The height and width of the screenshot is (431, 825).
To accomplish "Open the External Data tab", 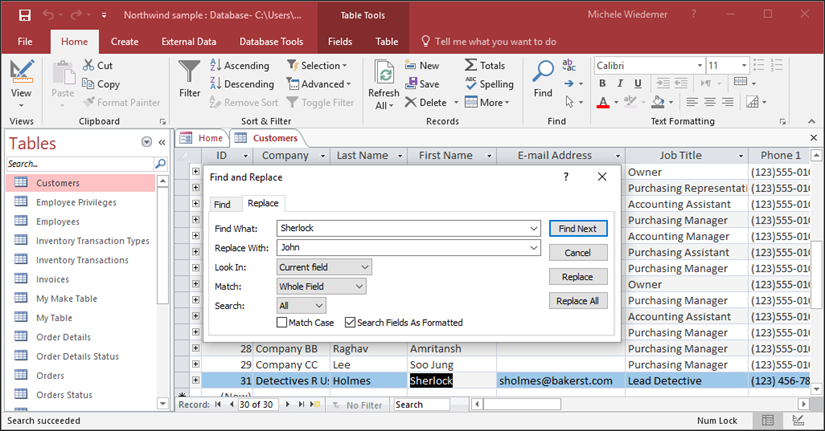I will (189, 42).
